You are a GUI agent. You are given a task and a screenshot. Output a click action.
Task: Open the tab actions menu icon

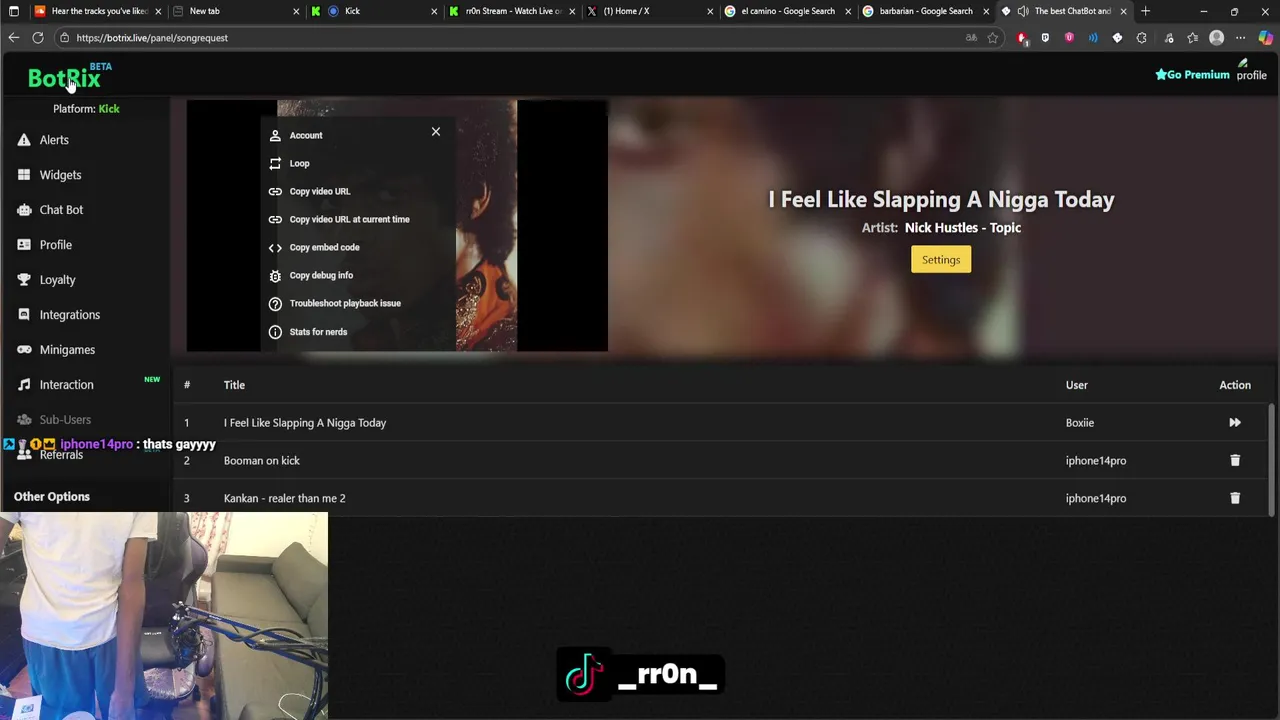click(x=14, y=11)
